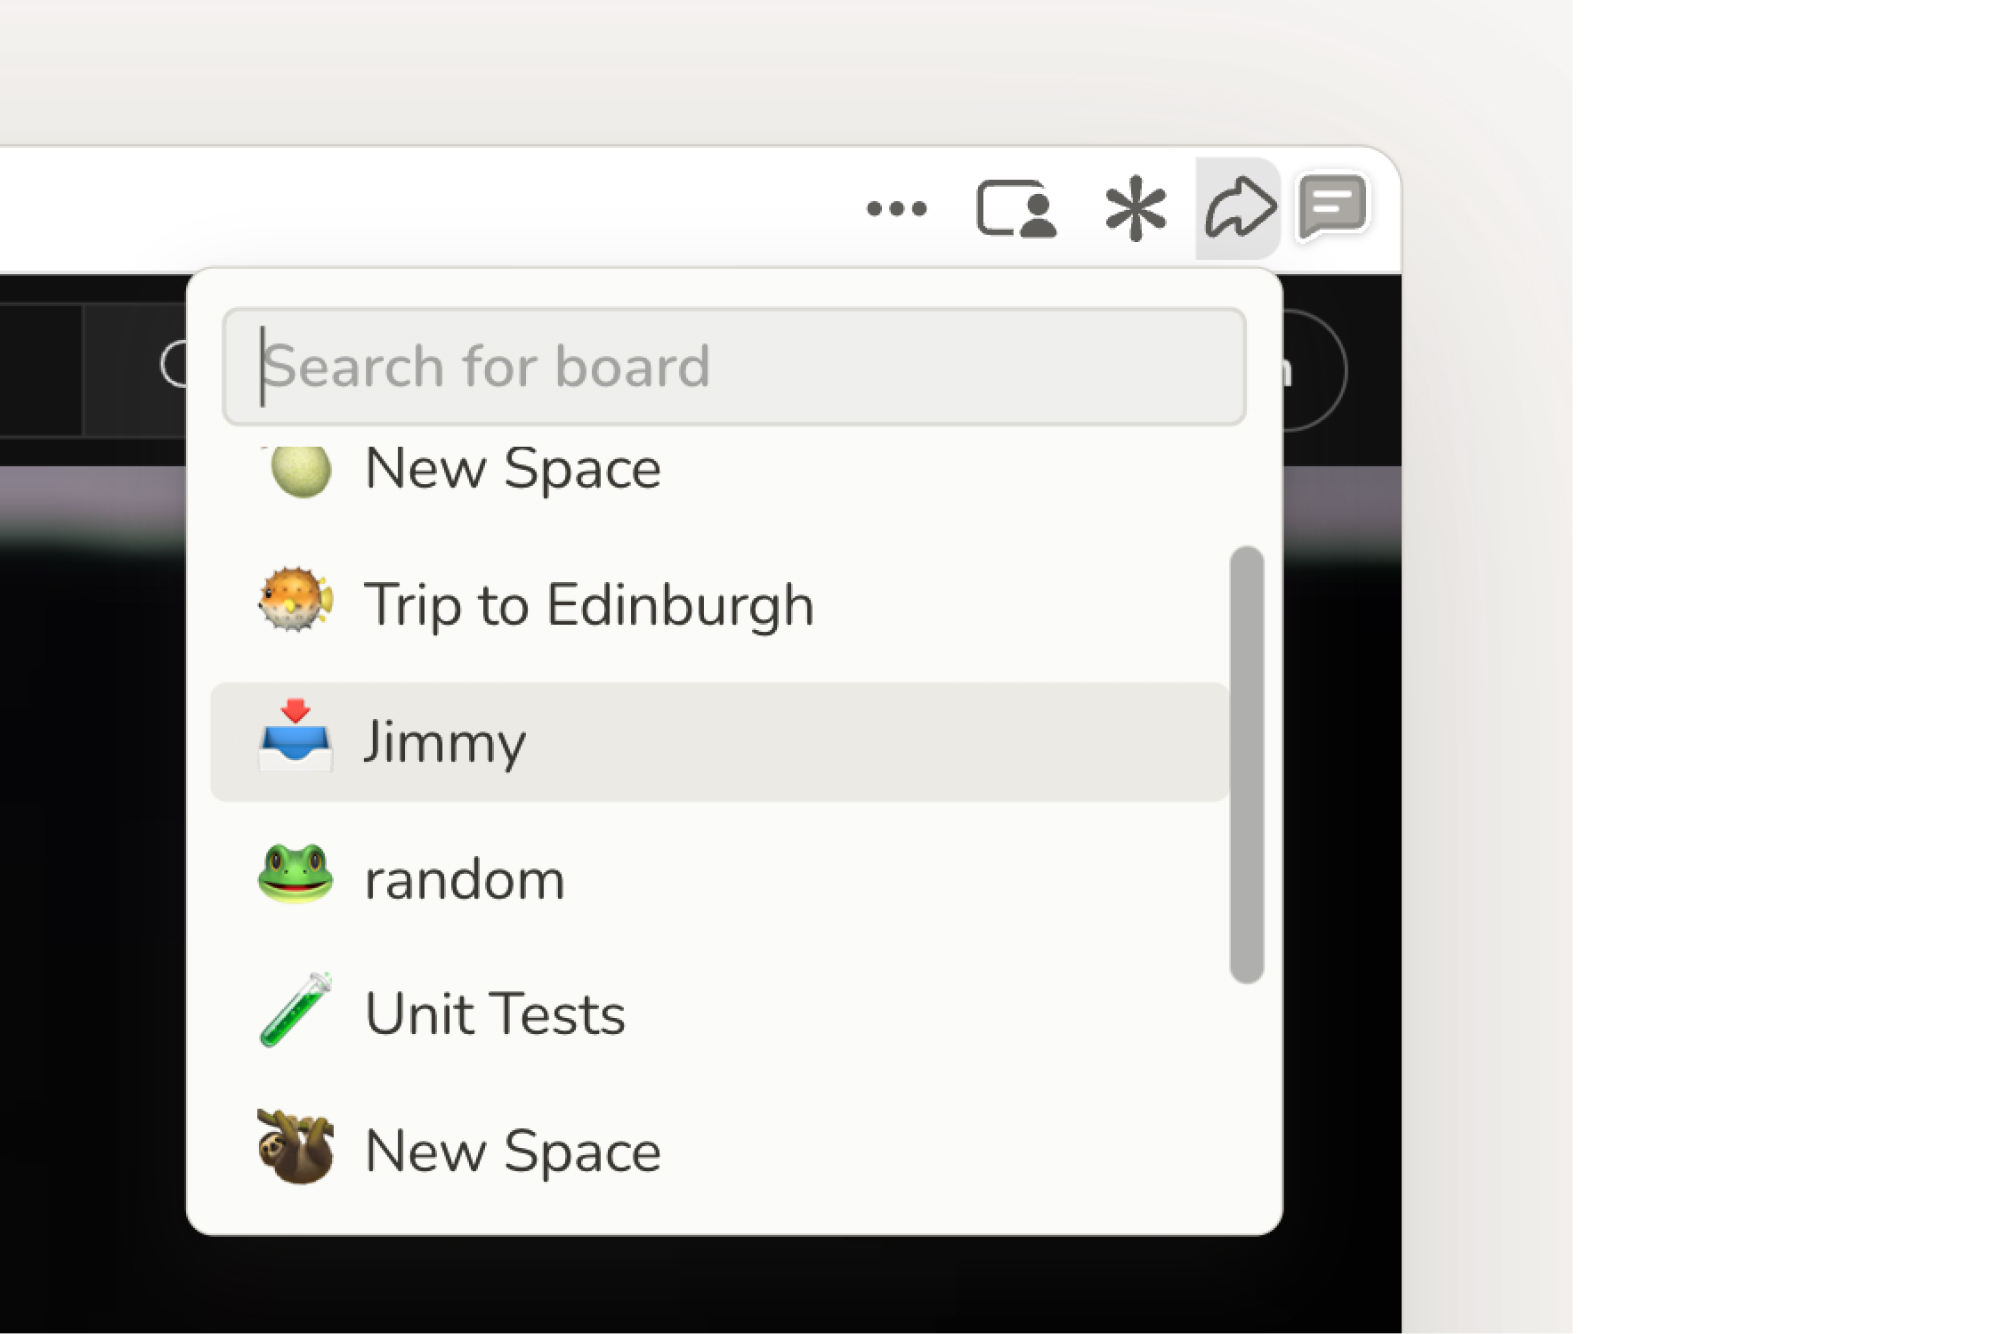2000x1334 pixels.
Task: Click the board list scrollbar thumb
Action: coord(1246,764)
